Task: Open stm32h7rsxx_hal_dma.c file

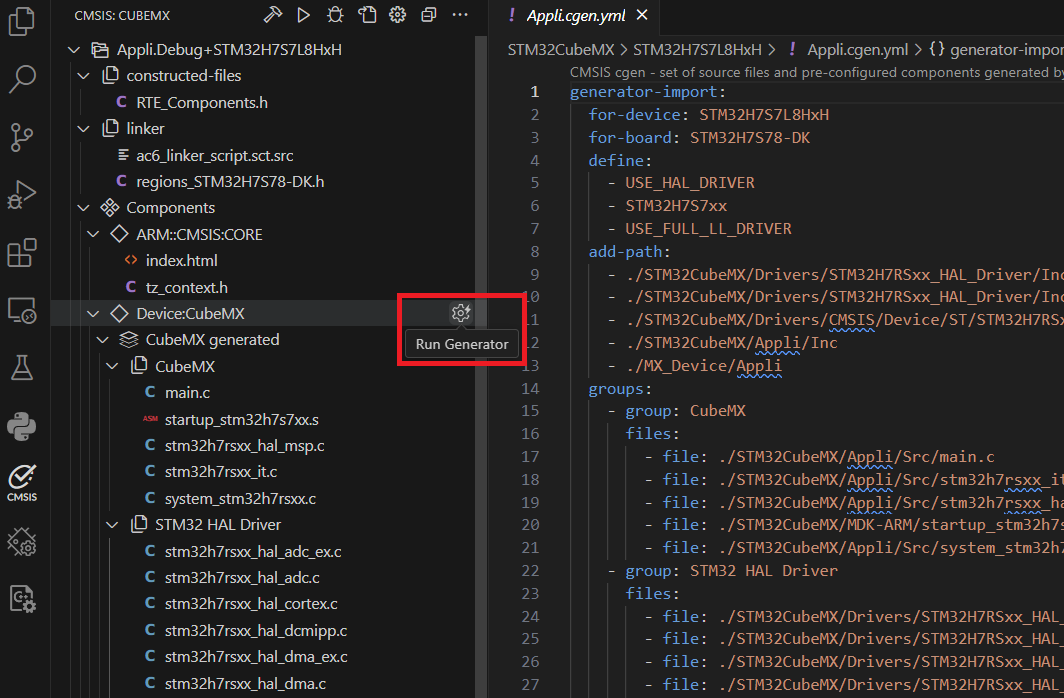Action: coord(245,684)
